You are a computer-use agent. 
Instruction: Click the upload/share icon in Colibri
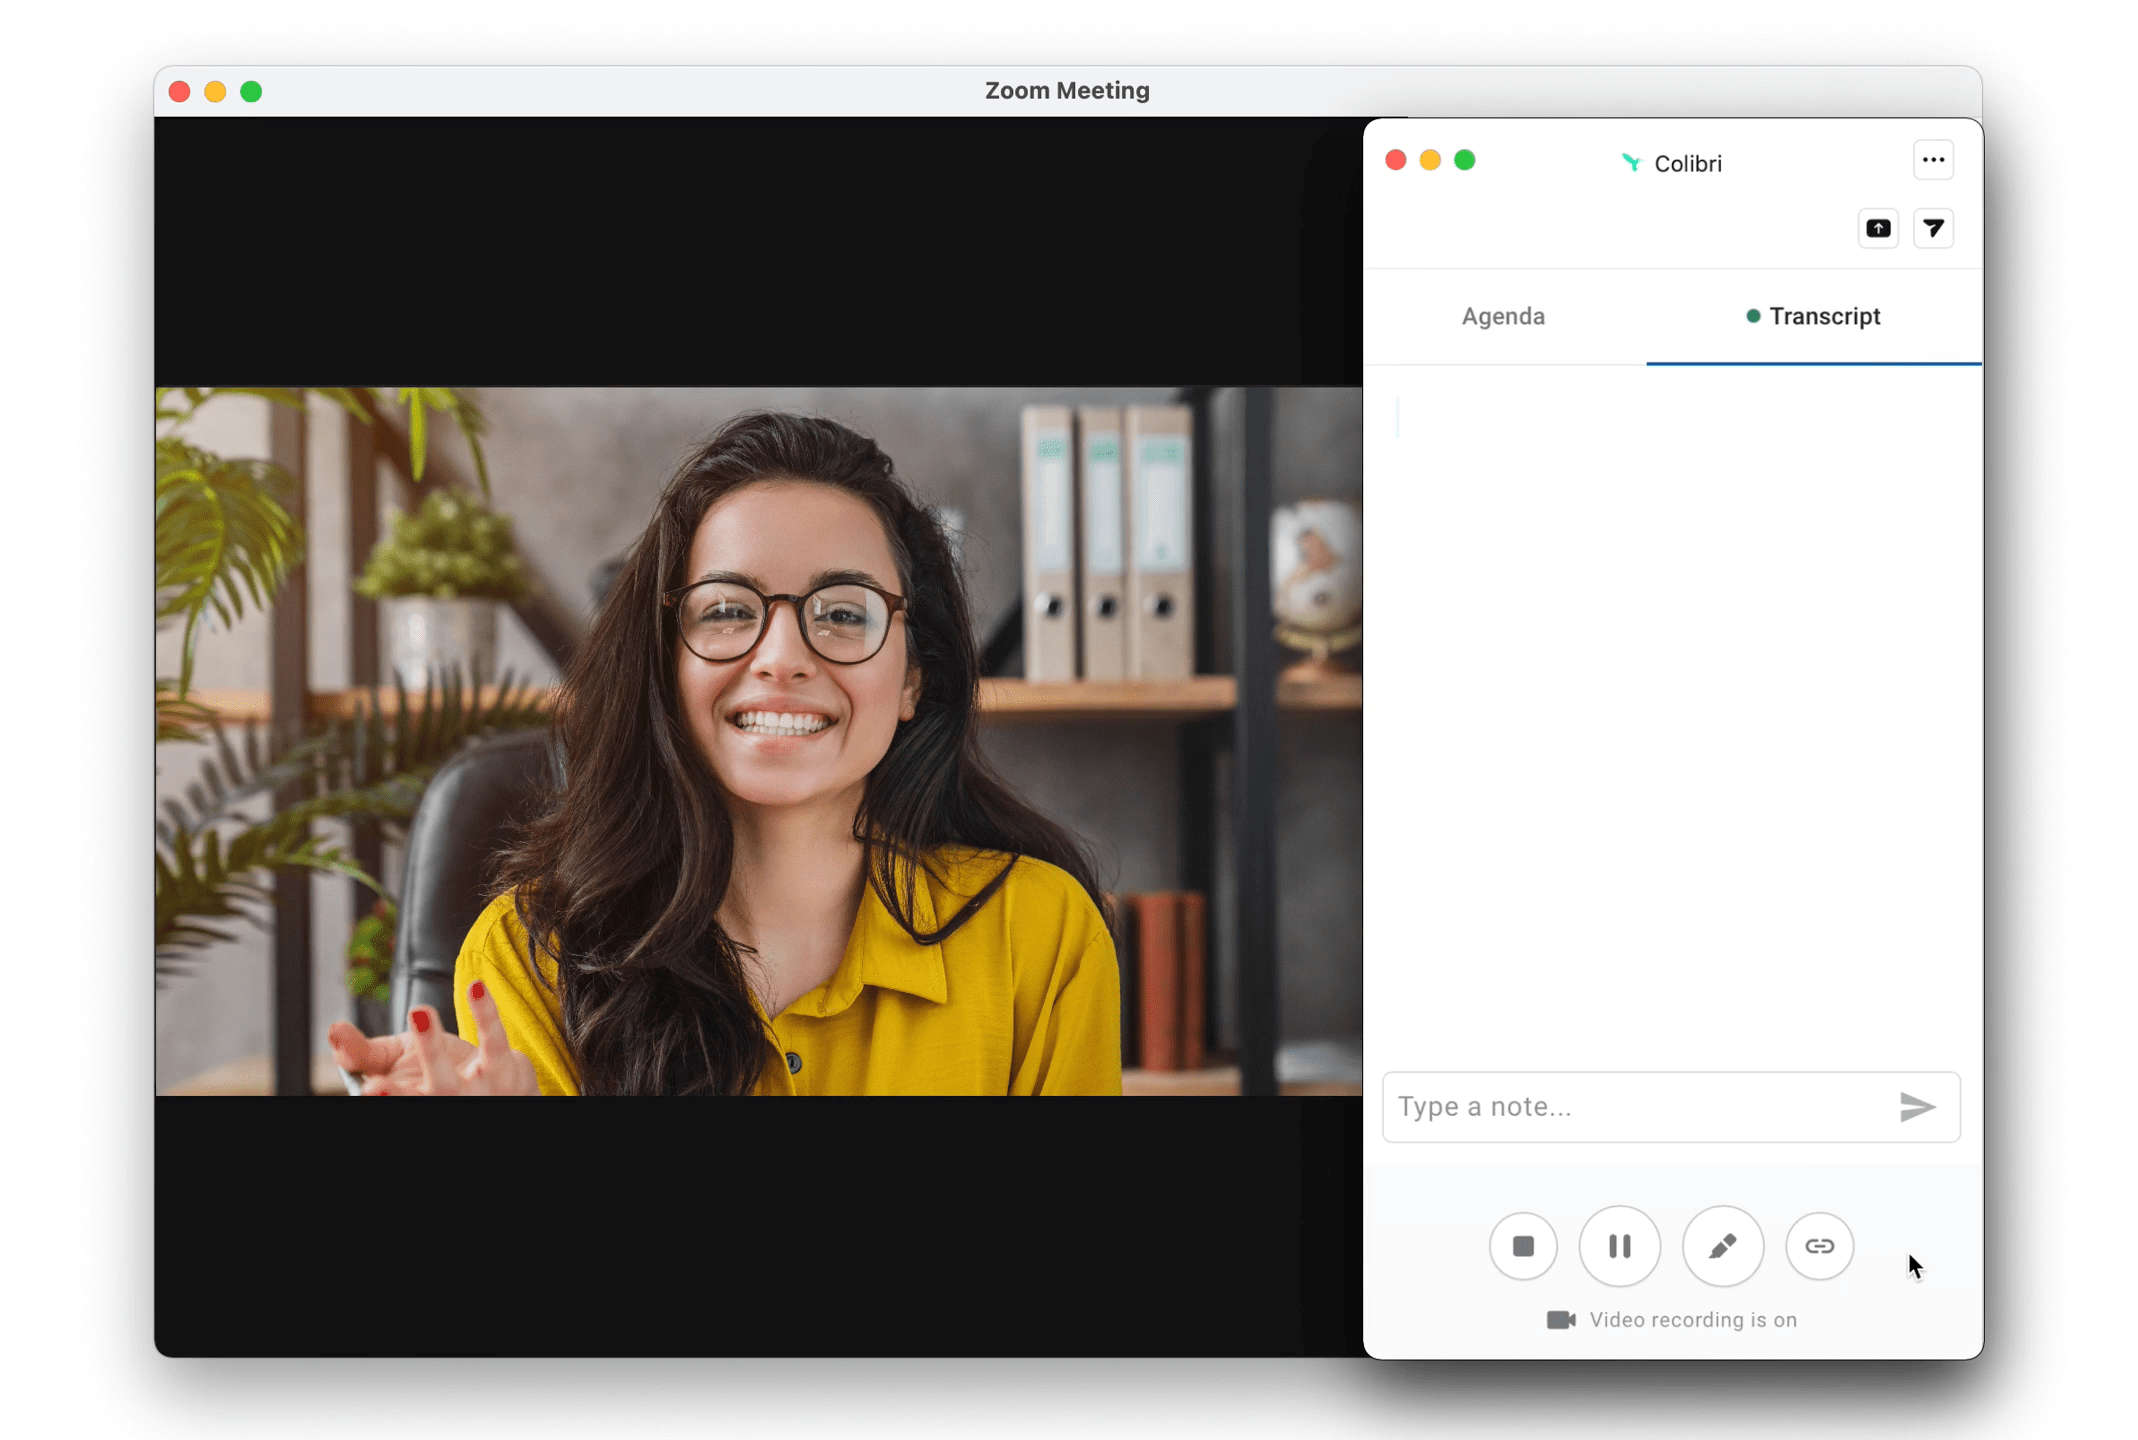1878,228
